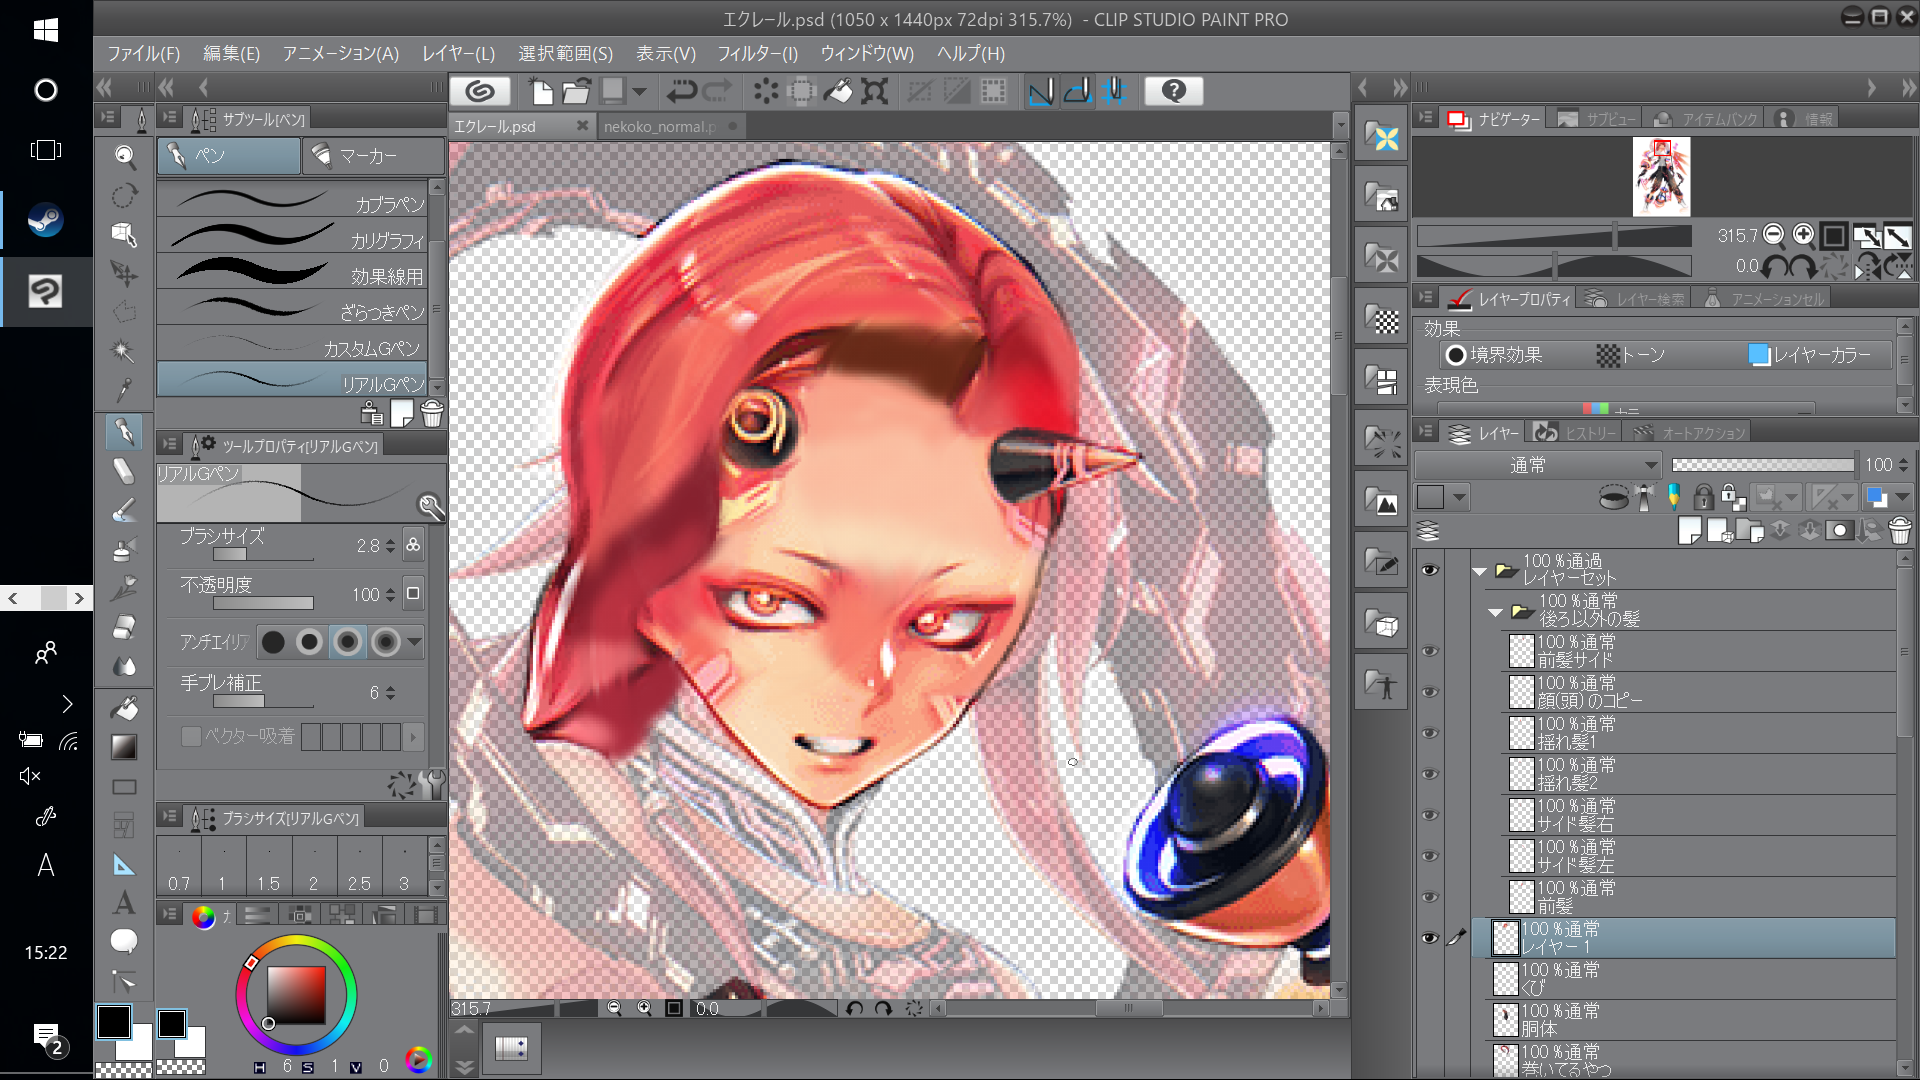Delete the selected sub tool with trash icon
This screenshot has height=1080, width=1920.
pos(432,413)
